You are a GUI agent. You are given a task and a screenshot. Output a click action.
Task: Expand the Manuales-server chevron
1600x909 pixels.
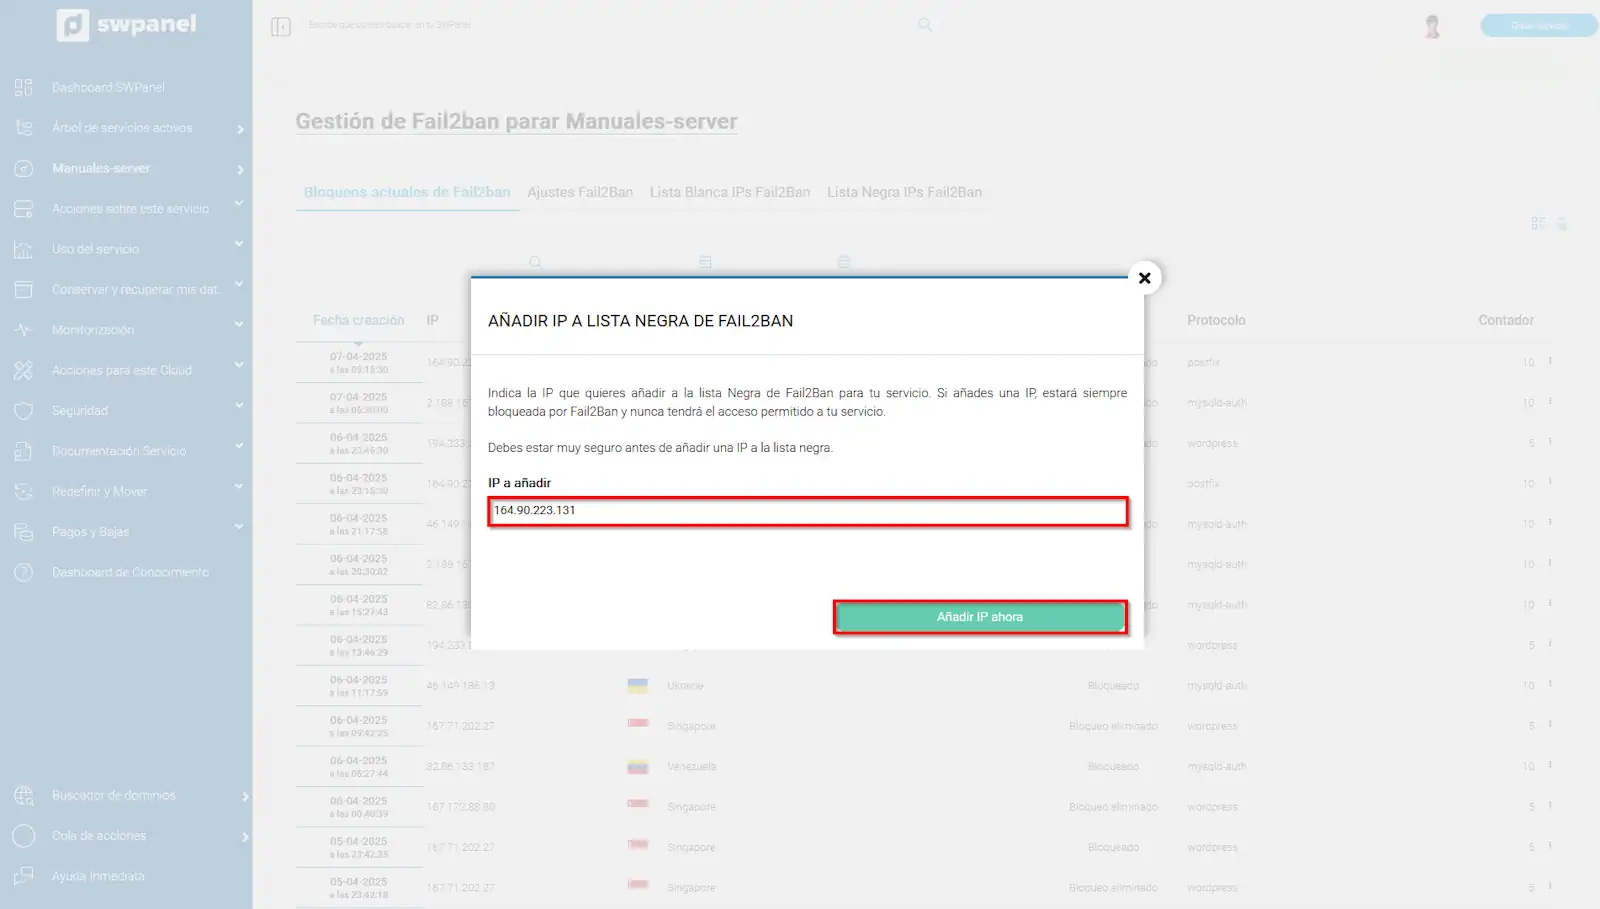241,170
